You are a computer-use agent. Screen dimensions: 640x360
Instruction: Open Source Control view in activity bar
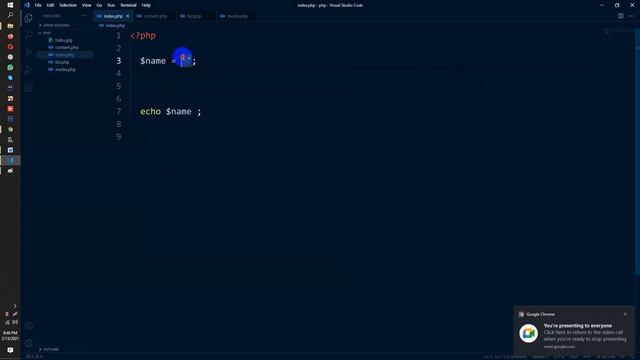(x=29, y=53)
